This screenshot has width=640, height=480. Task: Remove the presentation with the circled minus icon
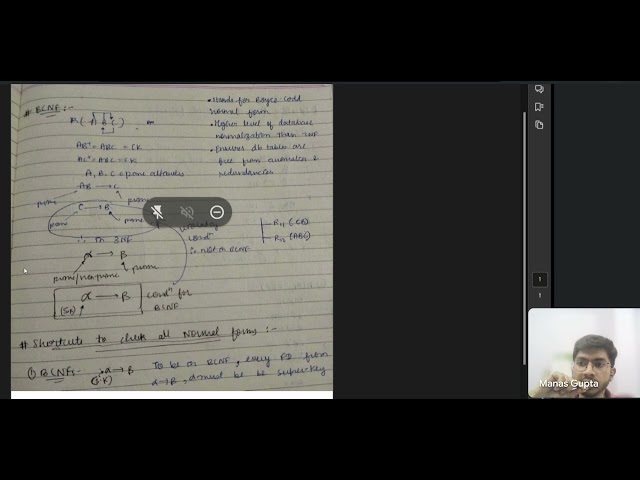217,212
